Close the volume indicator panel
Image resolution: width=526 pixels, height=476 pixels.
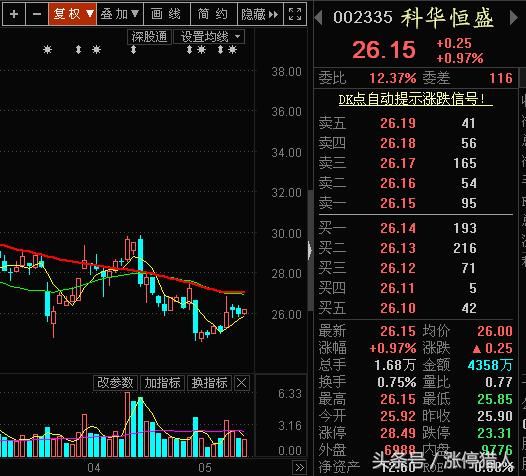point(242,383)
